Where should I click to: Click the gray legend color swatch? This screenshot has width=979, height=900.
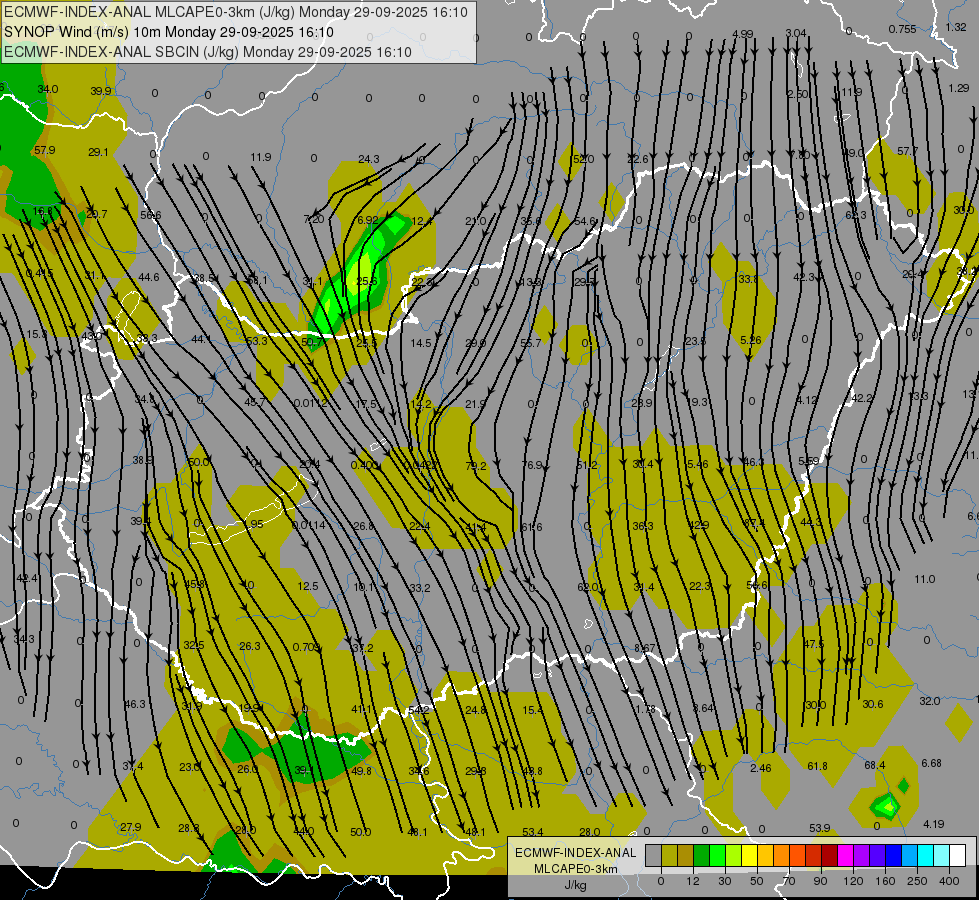tap(654, 855)
